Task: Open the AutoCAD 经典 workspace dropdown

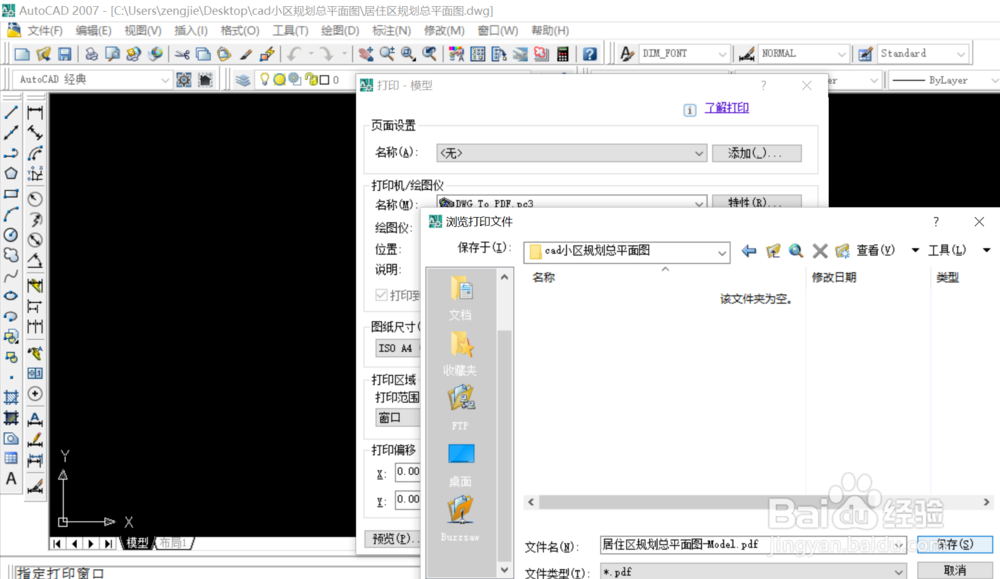Action: [92, 80]
